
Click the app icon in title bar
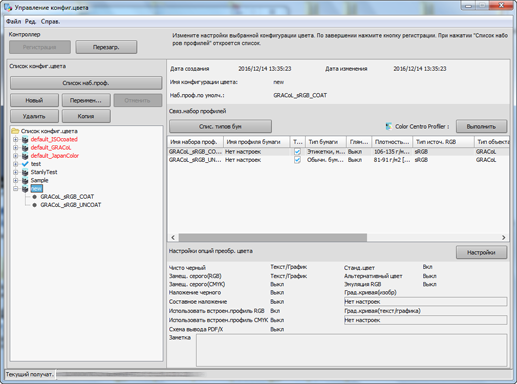(x=7, y=7)
